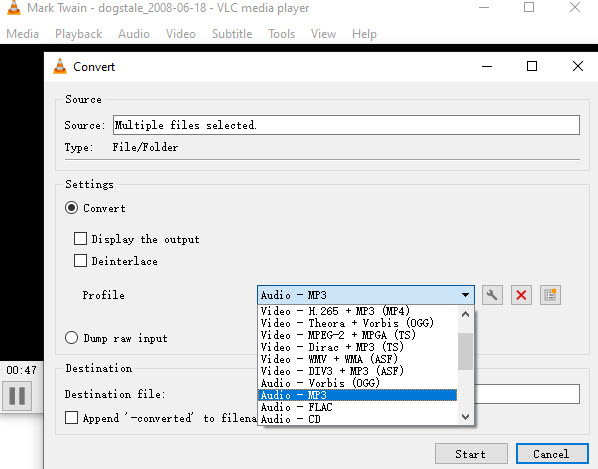The width and height of the screenshot is (598, 469).
Task: Pick Audio - CD profile
Action: click(x=357, y=419)
